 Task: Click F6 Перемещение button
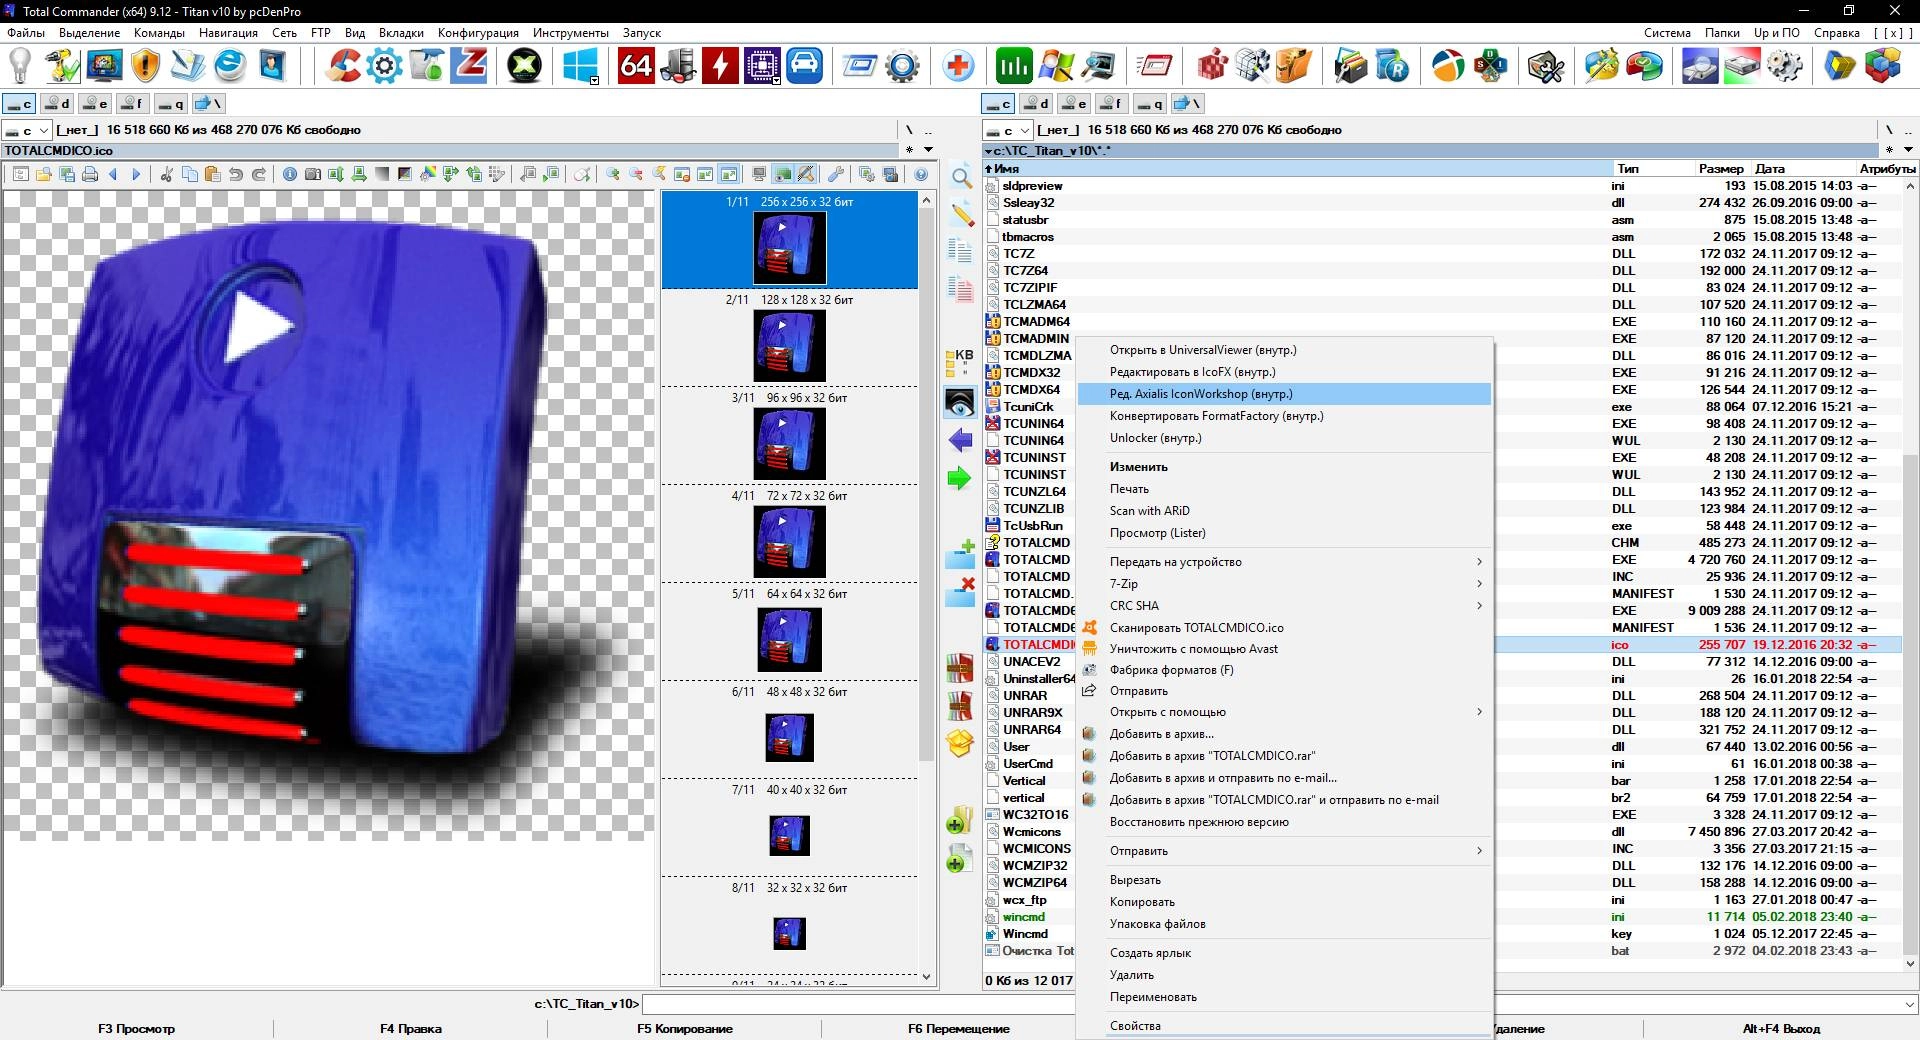pos(958,1028)
